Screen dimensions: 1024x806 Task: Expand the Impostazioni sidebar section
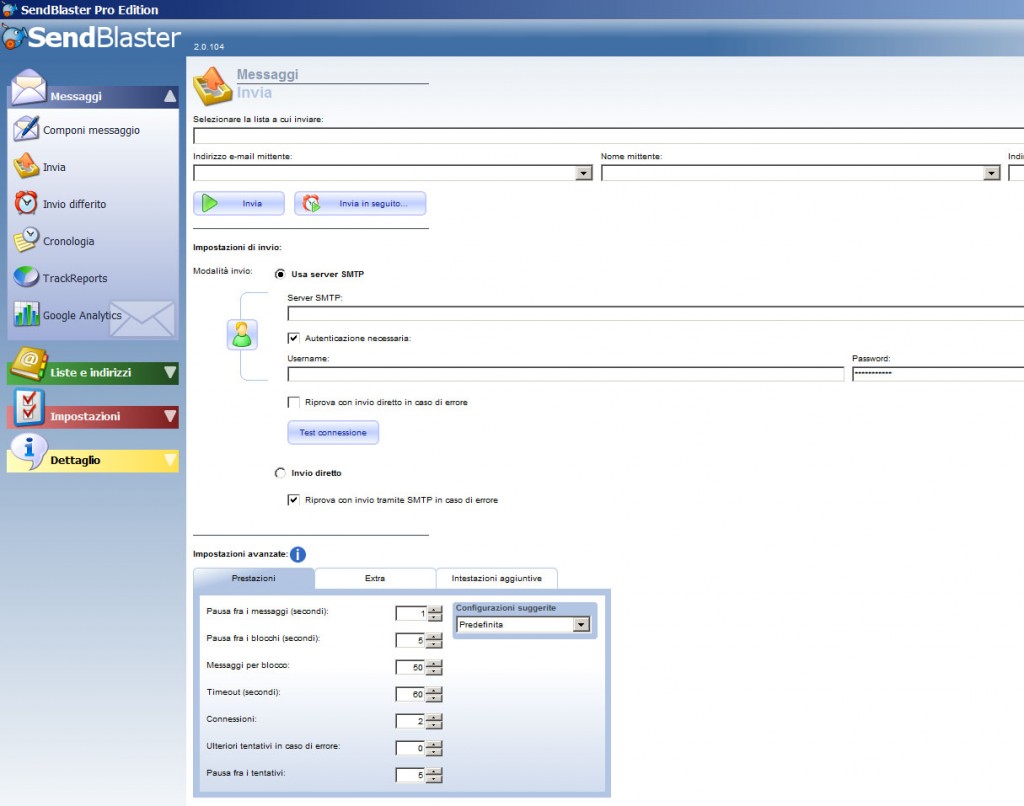point(170,416)
